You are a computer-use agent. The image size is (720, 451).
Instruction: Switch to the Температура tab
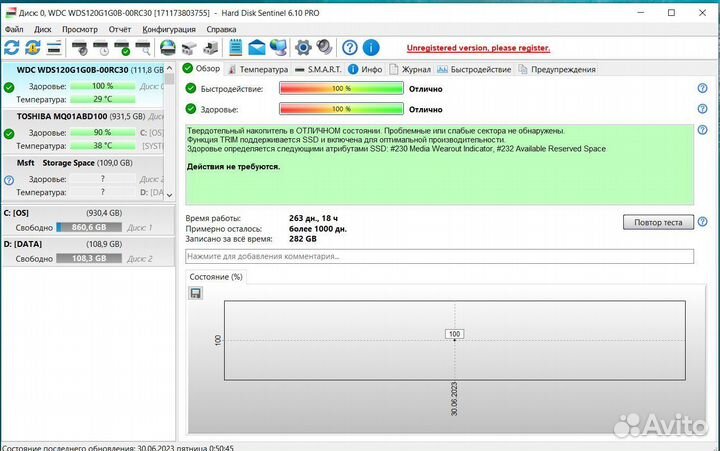[258, 70]
